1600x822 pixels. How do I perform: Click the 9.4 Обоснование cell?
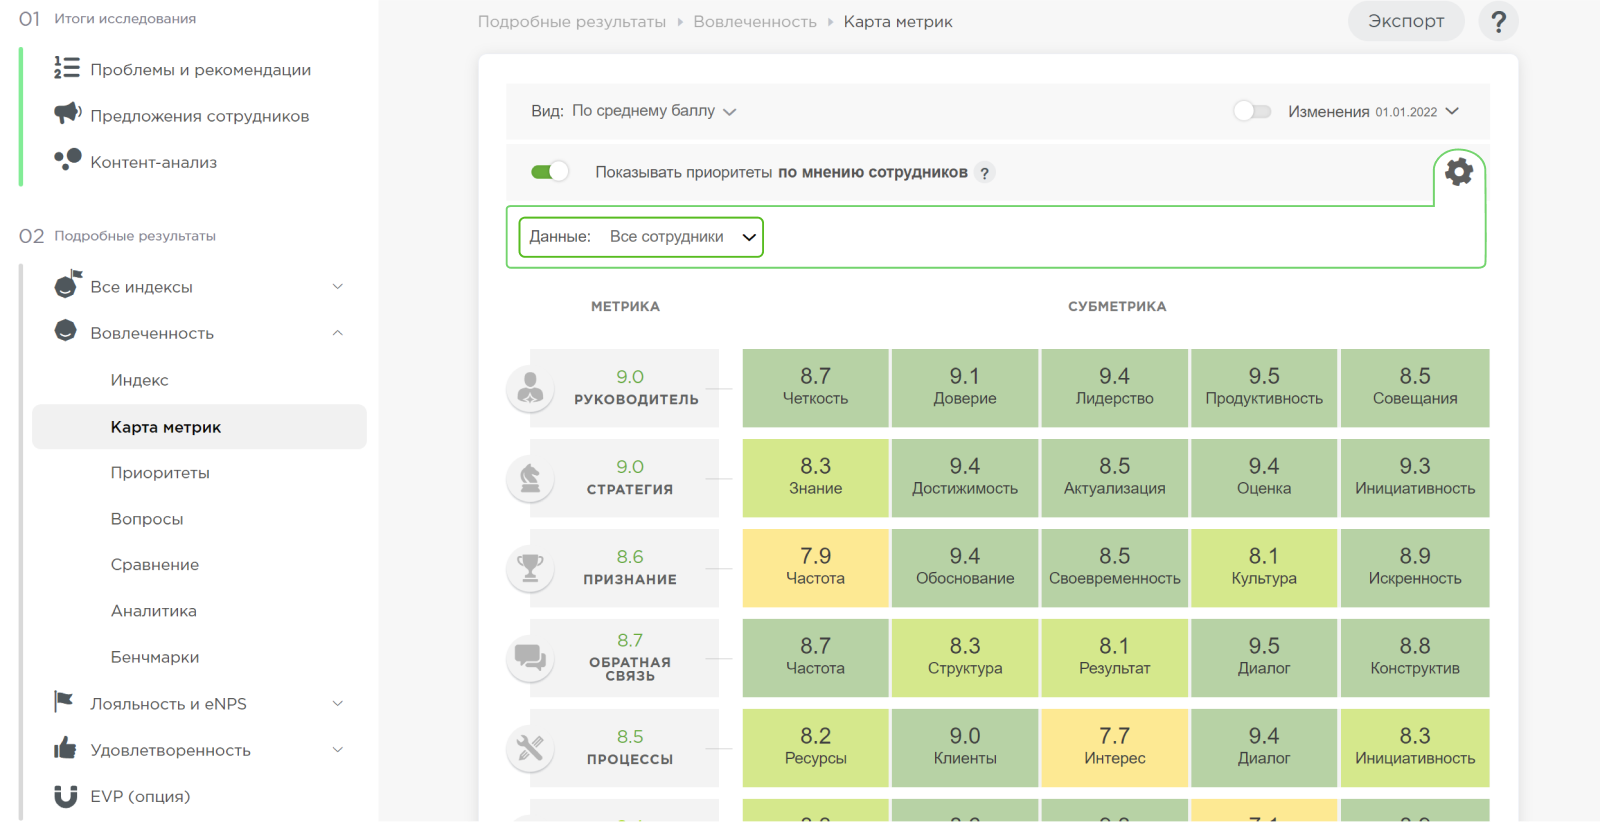click(965, 568)
